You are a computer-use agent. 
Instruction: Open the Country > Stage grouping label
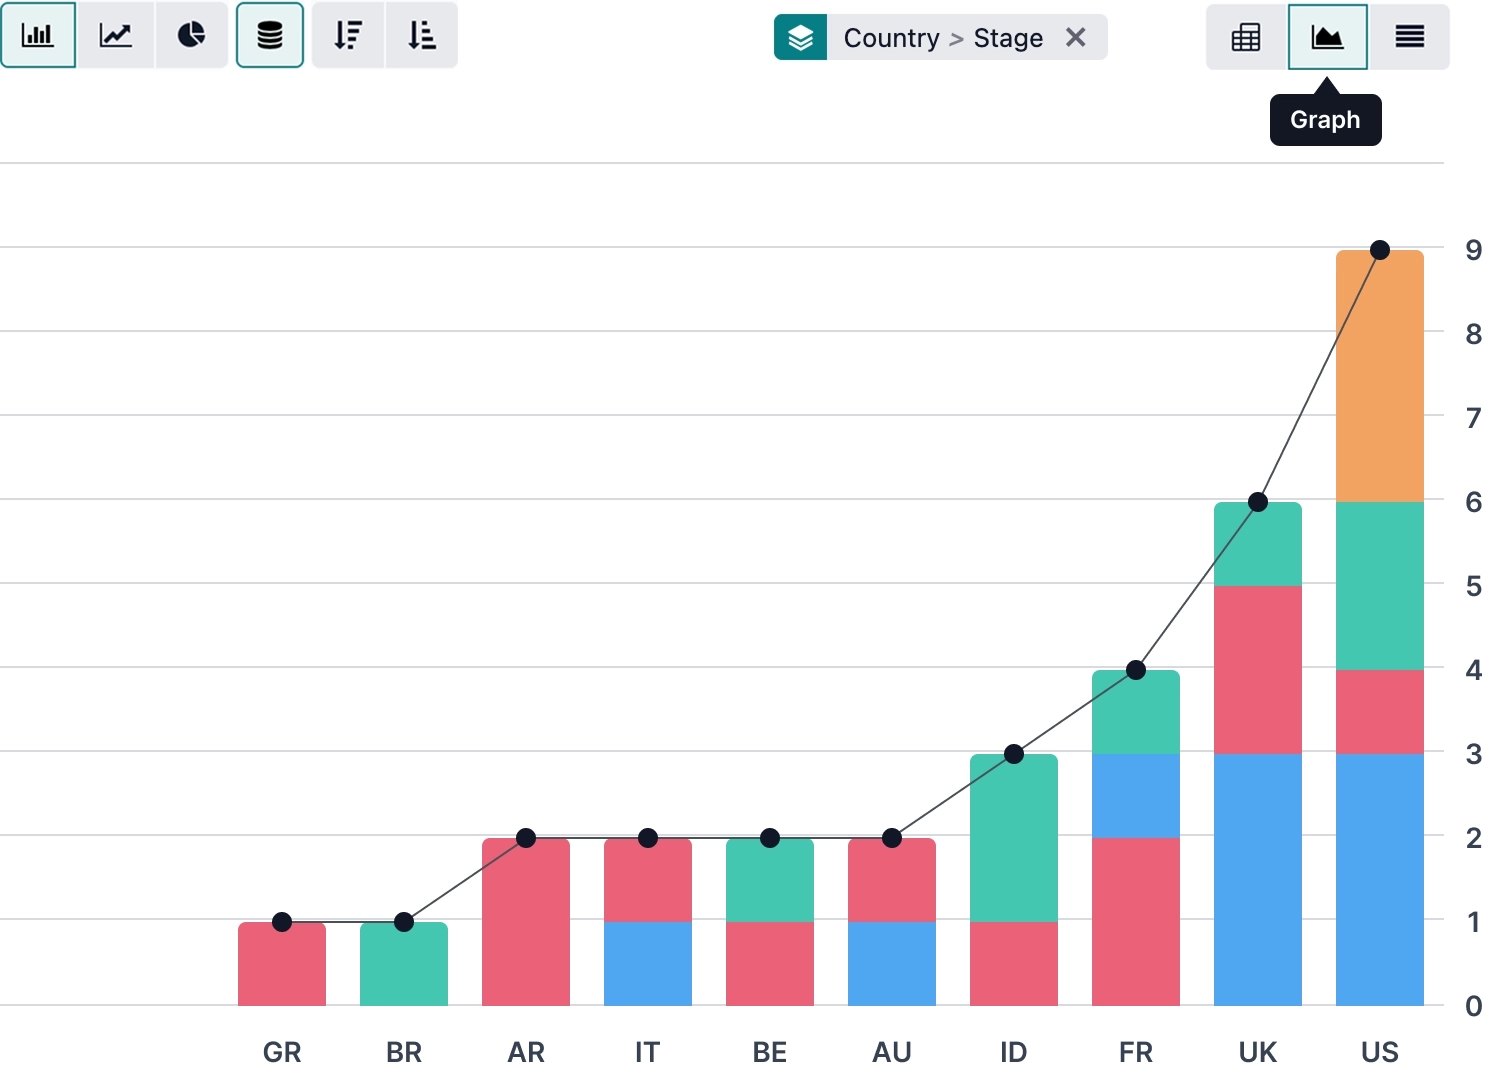pyautogui.click(x=942, y=38)
